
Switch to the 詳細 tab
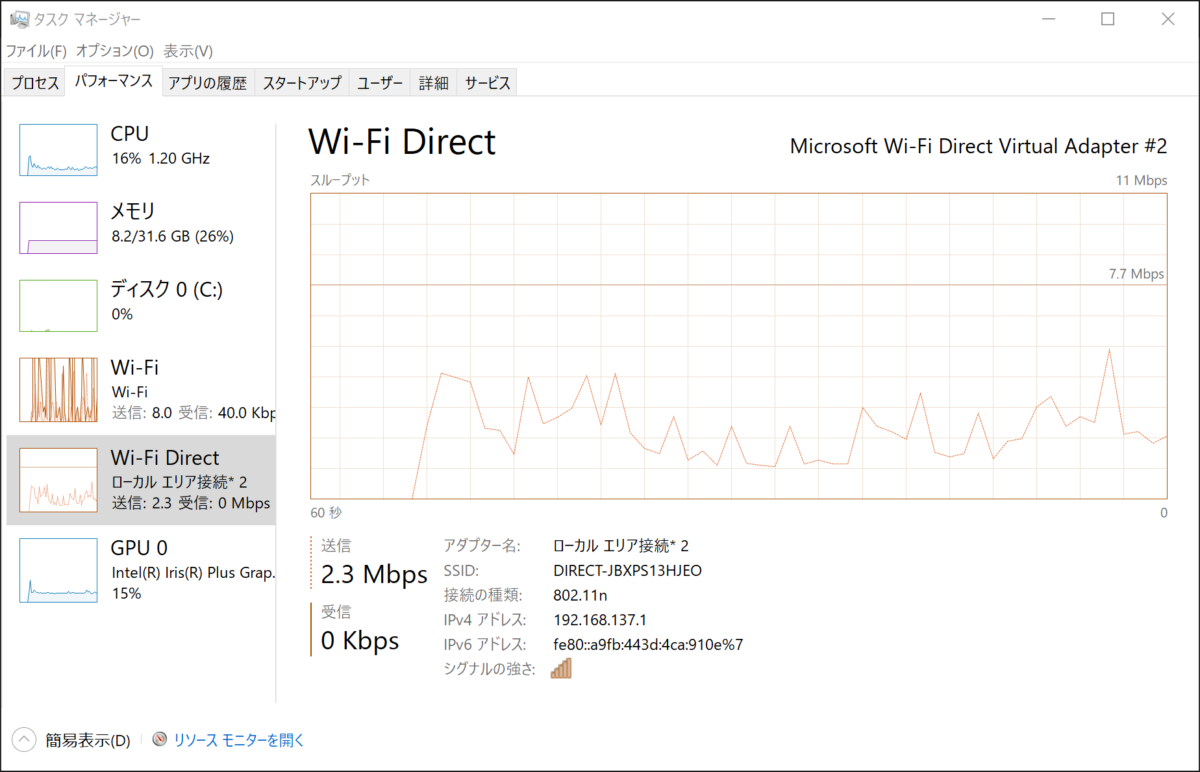click(x=433, y=83)
